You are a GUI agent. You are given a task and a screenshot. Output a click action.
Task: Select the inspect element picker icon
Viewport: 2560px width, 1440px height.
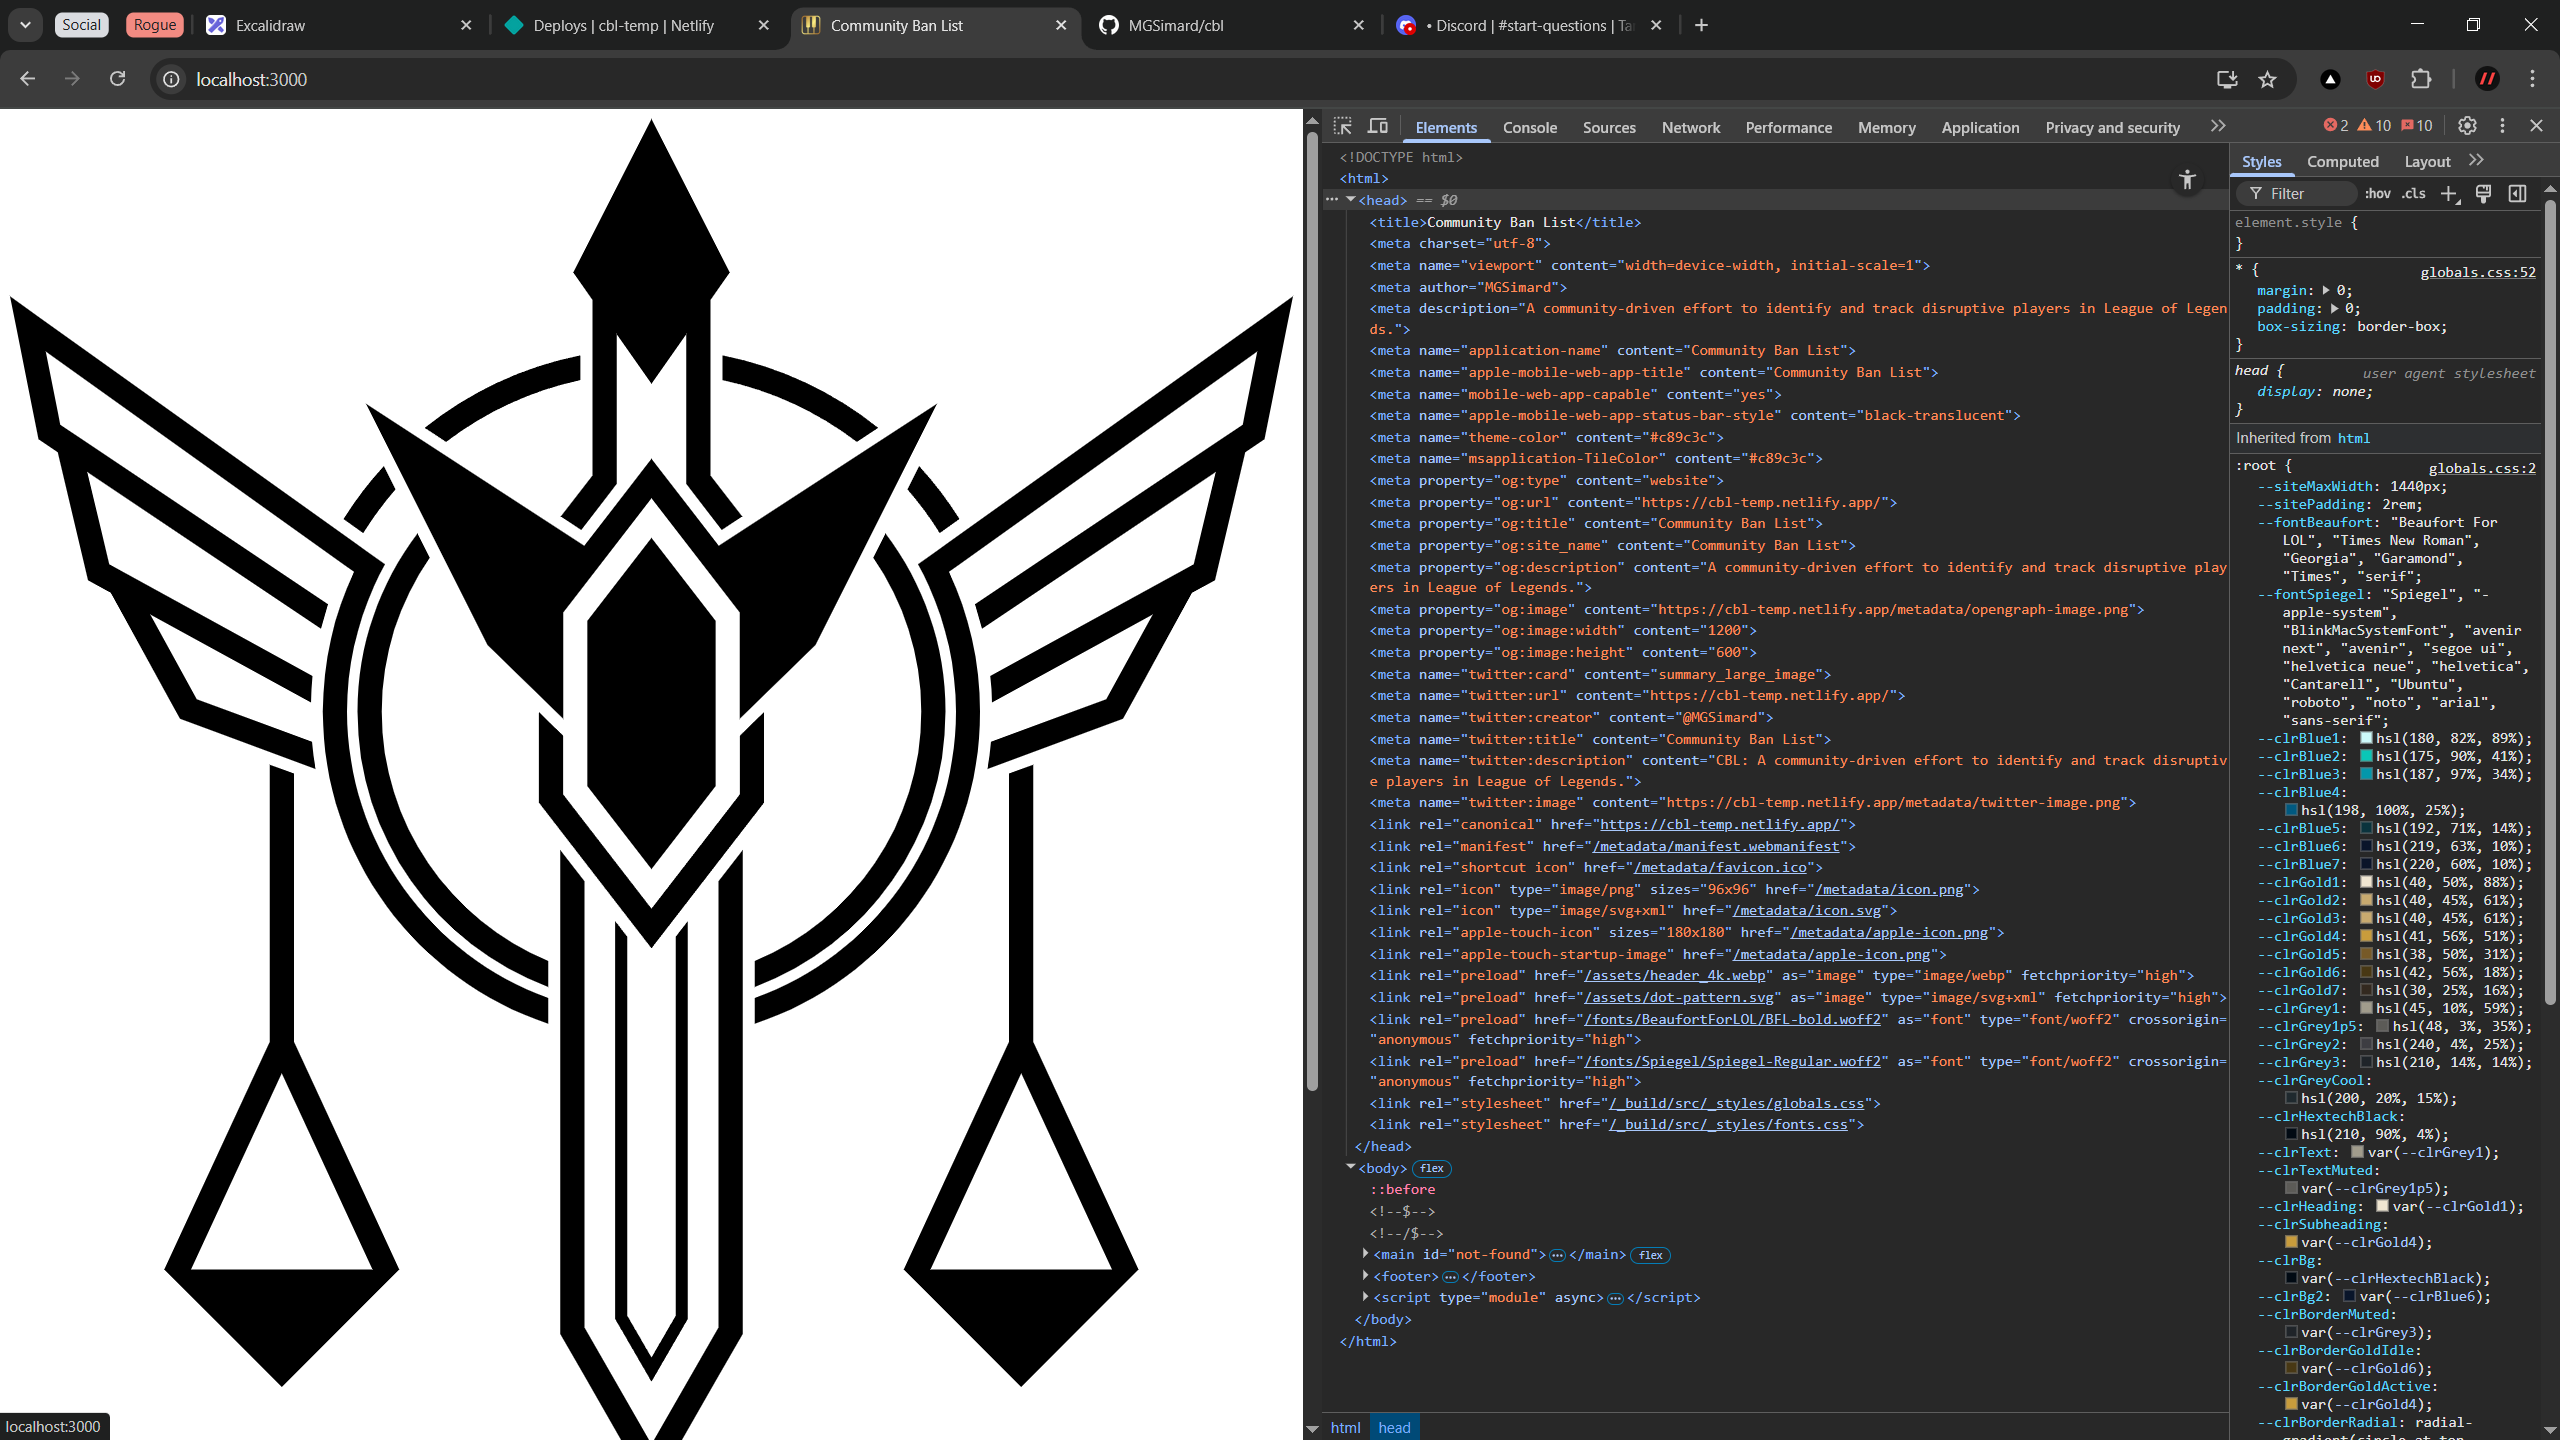1343,126
